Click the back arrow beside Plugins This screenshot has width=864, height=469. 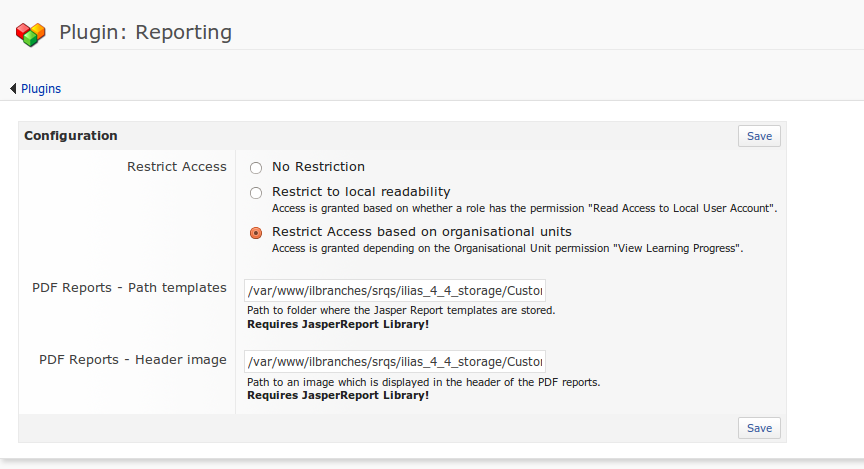pos(13,89)
